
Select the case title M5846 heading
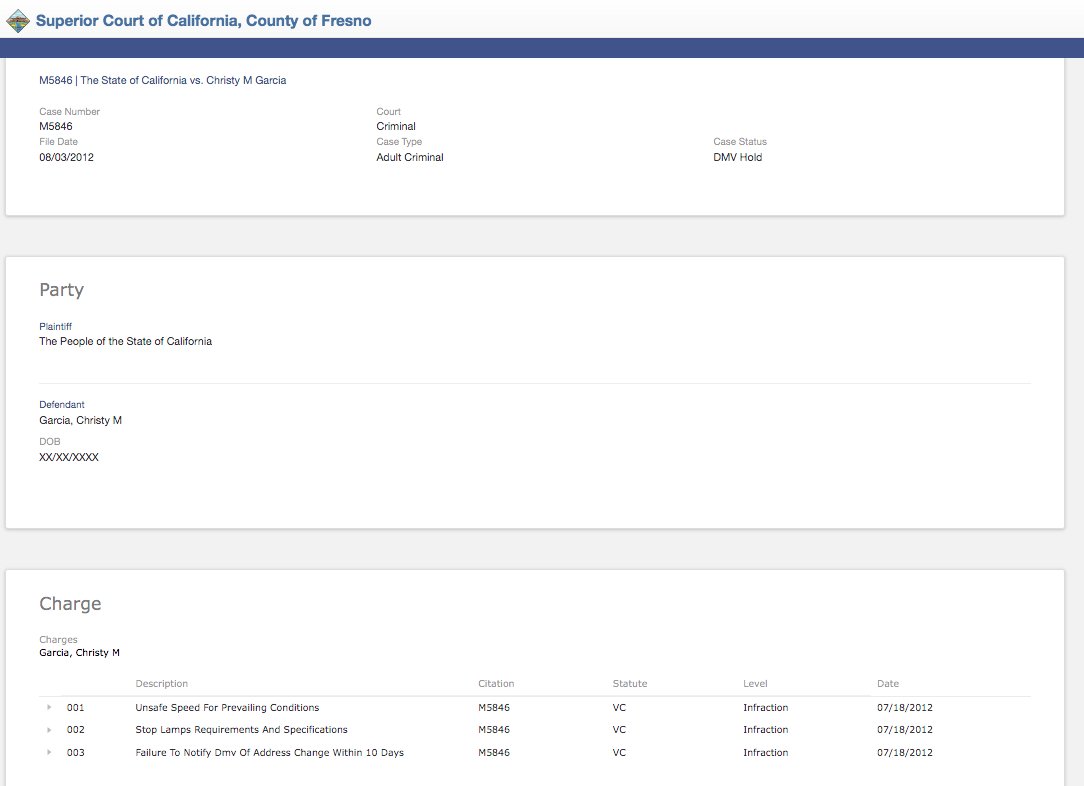tap(162, 80)
